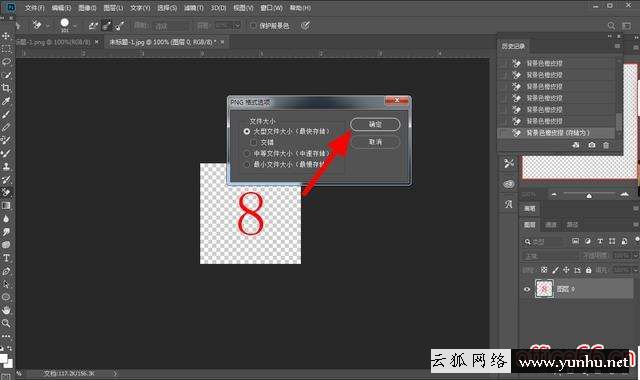Close the PNG 格式选项 dialog
The image size is (640, 380).
[x=396, y=101]
